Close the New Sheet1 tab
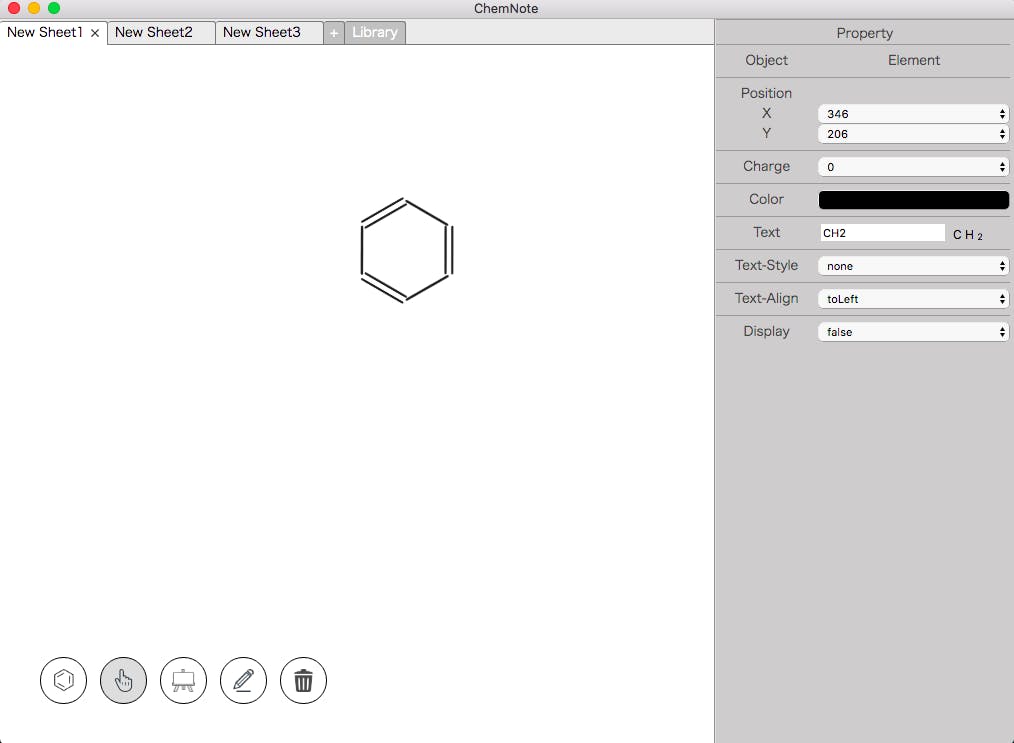Image resolution: width=1014 pixels, height=743 pixels. [95, 33]
